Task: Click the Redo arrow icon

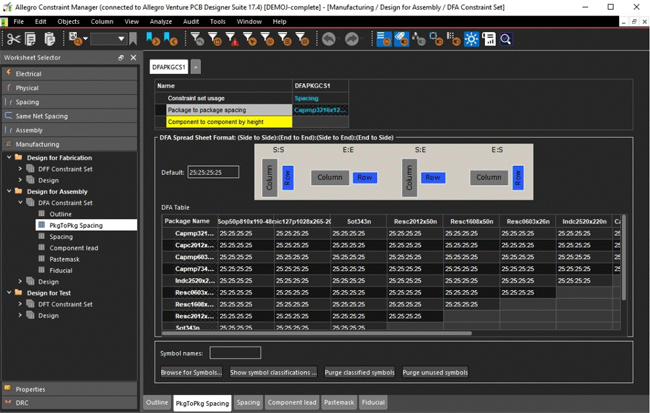Action: pyautogui.click(x=352, y=39)
